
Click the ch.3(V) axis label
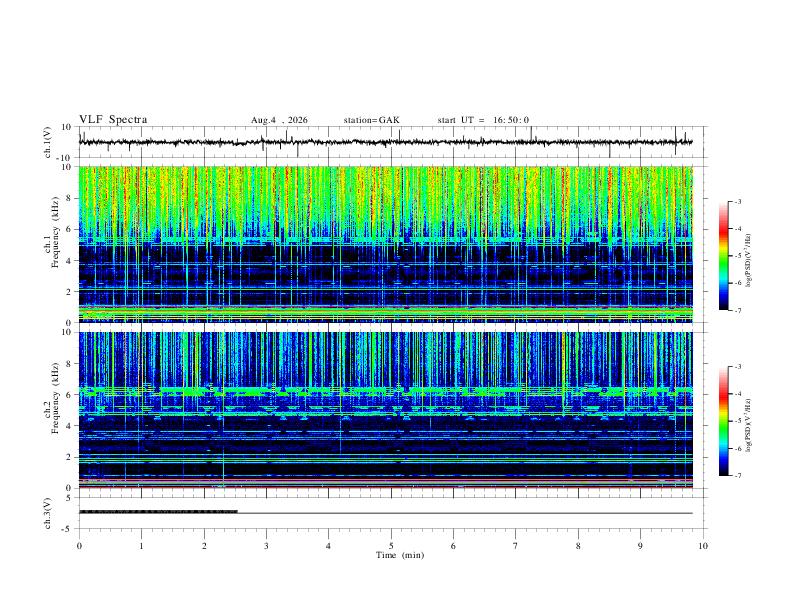[x=48, y=513]
